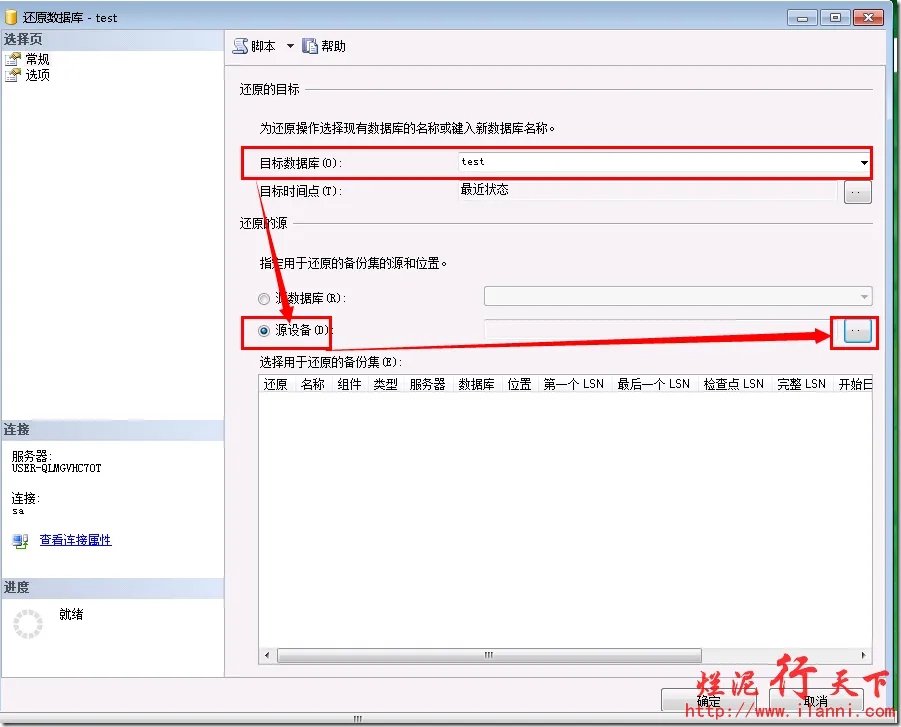The image size is (901, 727).
Task: Click the 类型 column header
Action: [x=386, y=384]
